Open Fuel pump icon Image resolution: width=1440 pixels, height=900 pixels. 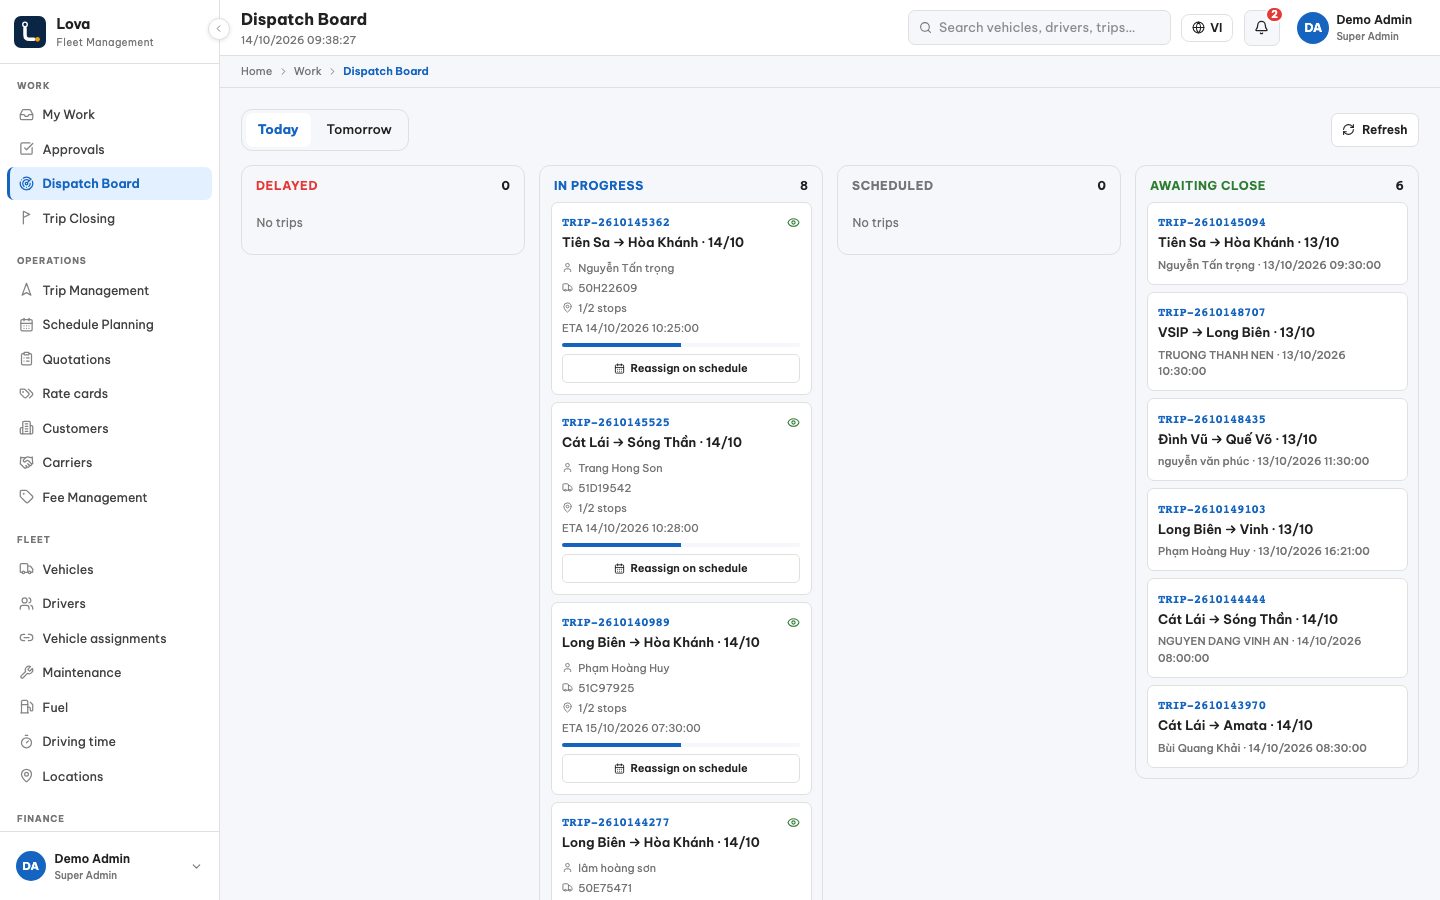27,707
